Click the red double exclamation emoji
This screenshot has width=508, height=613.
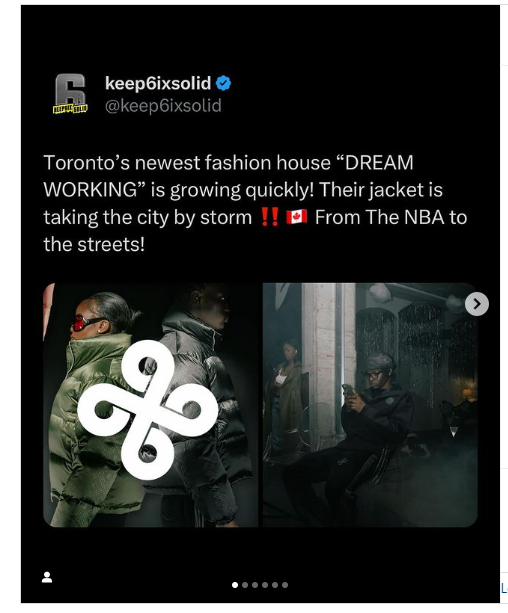(270, 217)
